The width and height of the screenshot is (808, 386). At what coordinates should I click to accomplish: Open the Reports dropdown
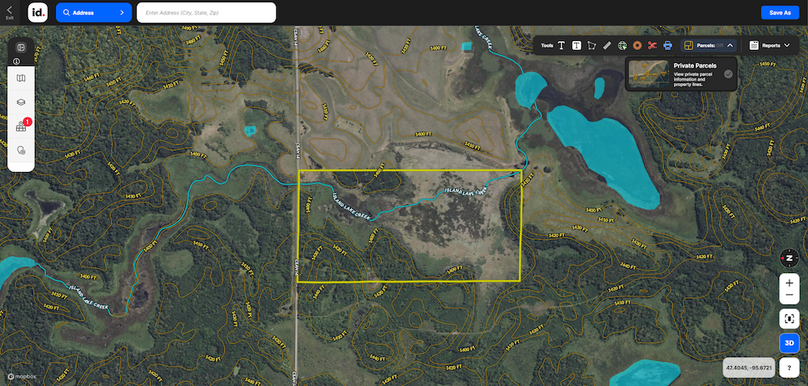770,45
